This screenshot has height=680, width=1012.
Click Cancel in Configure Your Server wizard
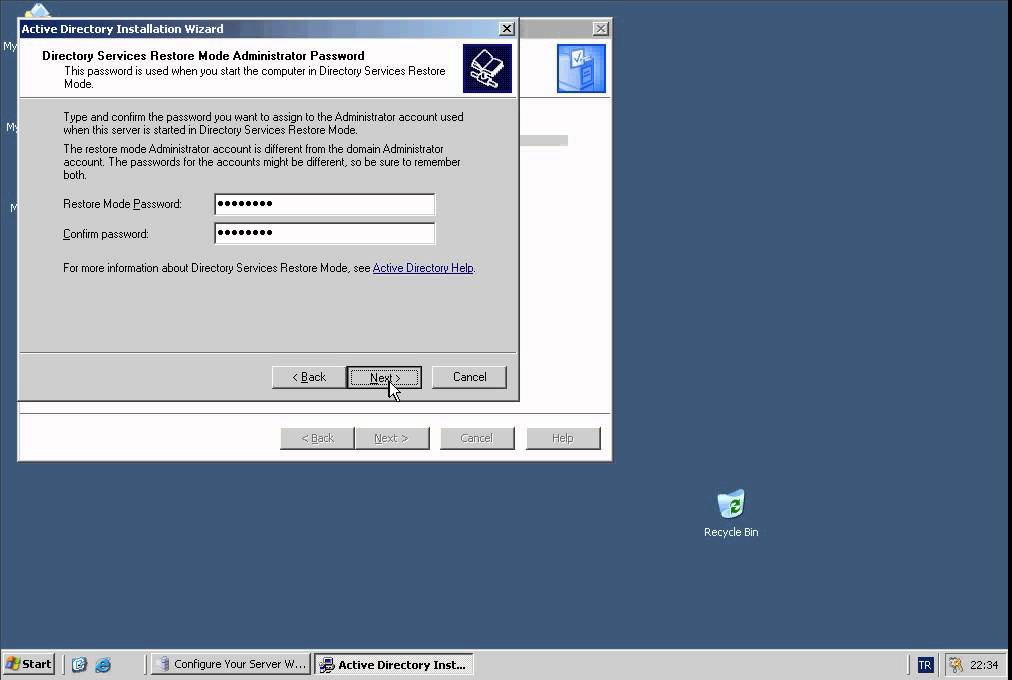(477, 438)
